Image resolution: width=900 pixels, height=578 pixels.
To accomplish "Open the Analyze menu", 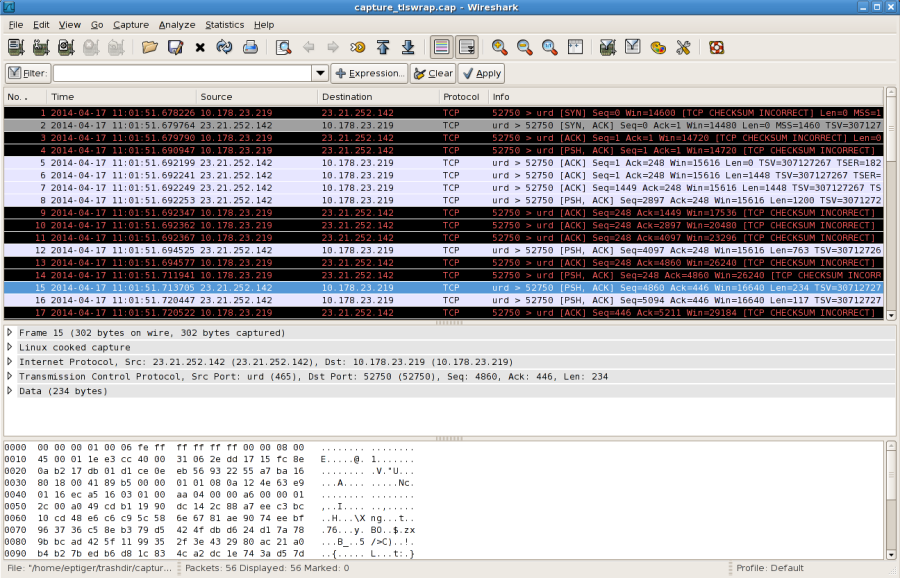I will [175, 24].
